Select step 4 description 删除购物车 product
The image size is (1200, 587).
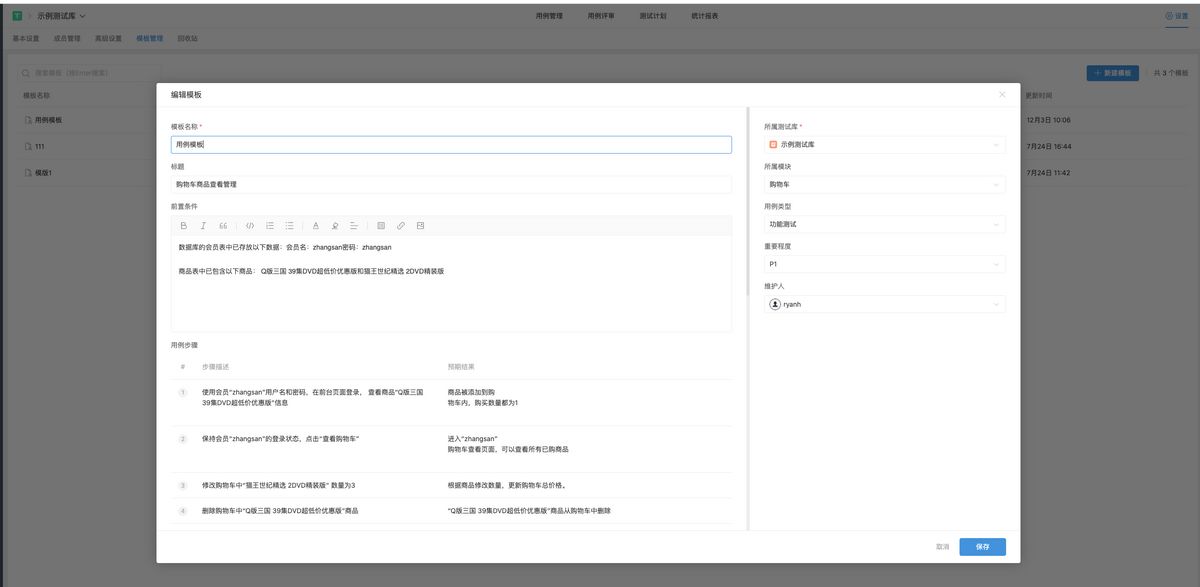[280, 511]
